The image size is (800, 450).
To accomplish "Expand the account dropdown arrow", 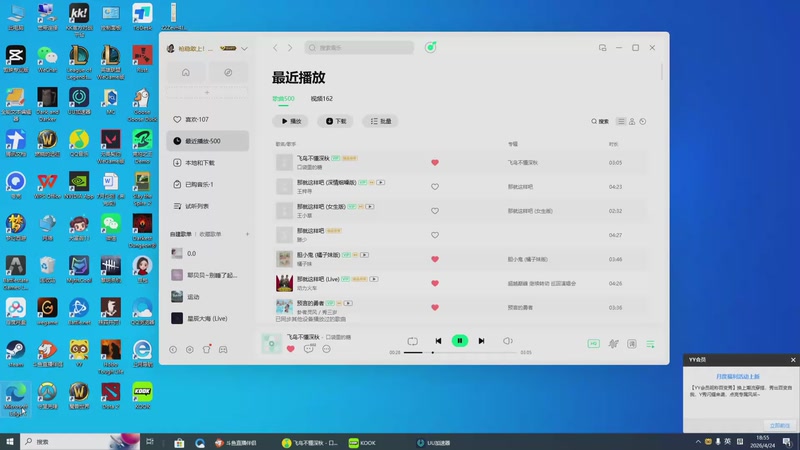I will tap(244, 48).
